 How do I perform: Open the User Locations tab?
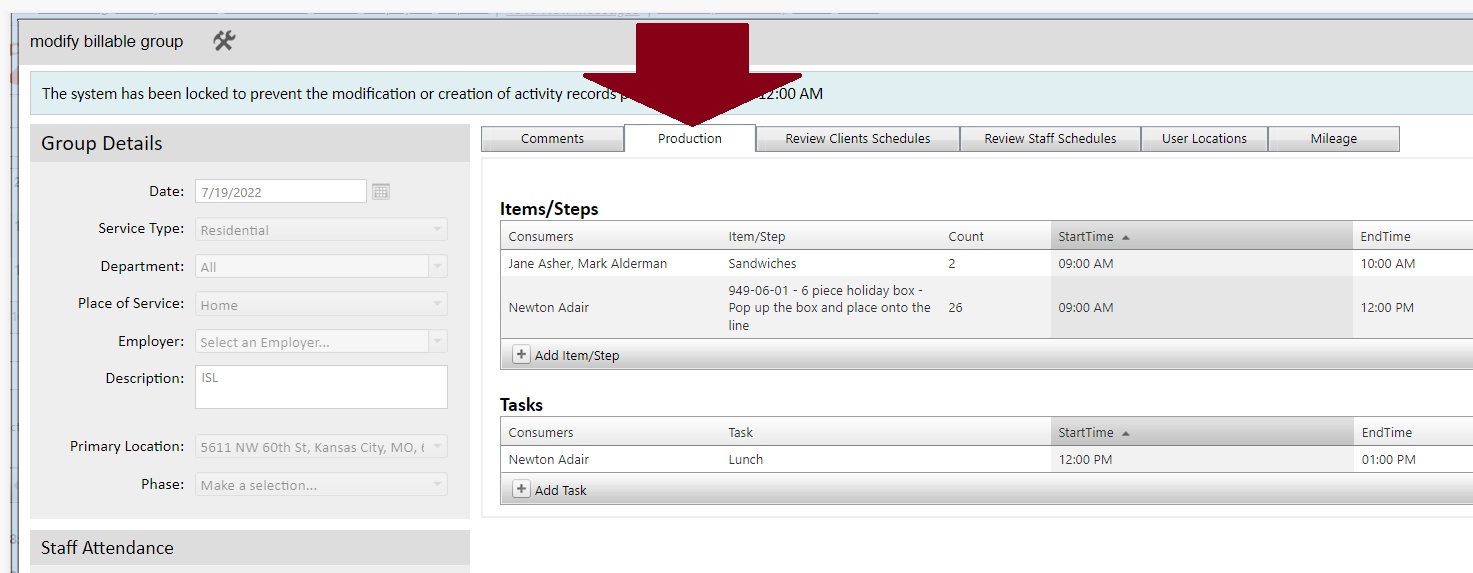1204,139
